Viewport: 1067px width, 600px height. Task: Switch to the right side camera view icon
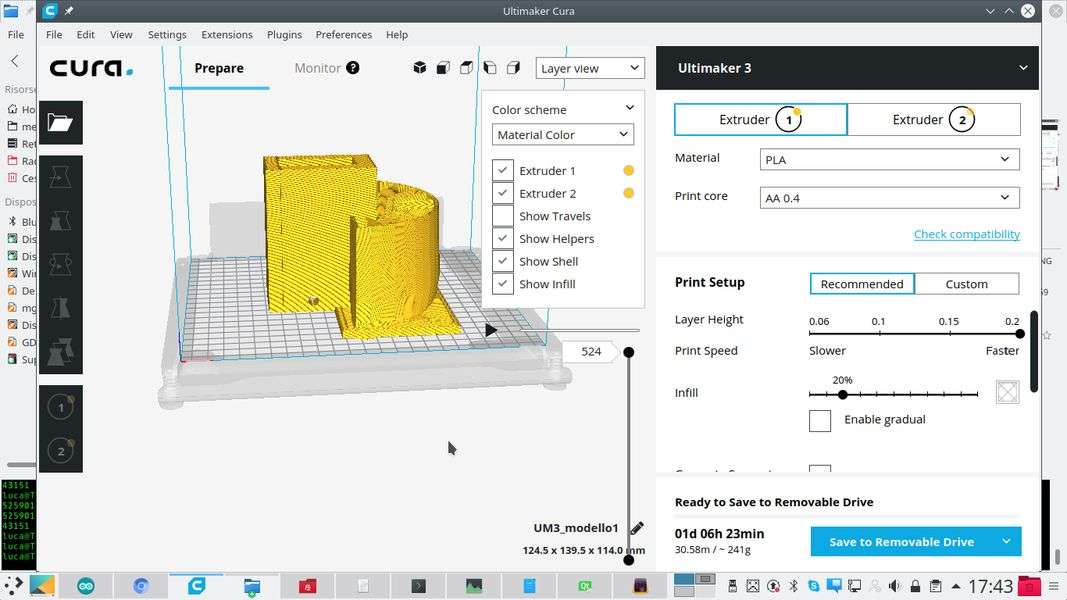click(x=513, y=68)
